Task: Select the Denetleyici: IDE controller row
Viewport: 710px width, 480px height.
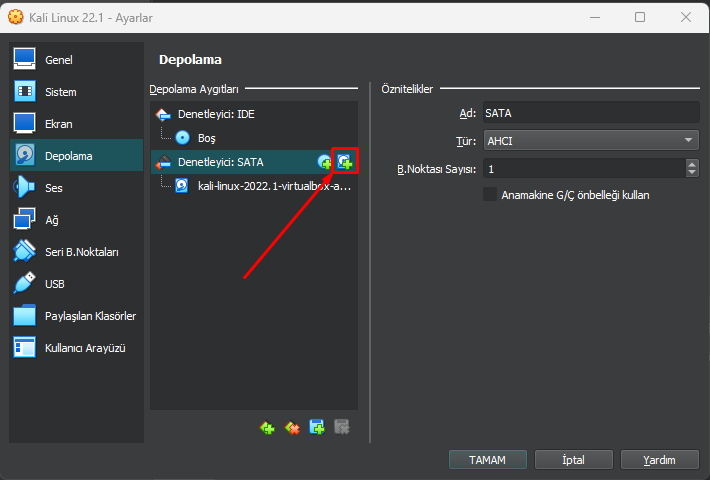Action: click(x=254, y=114)
